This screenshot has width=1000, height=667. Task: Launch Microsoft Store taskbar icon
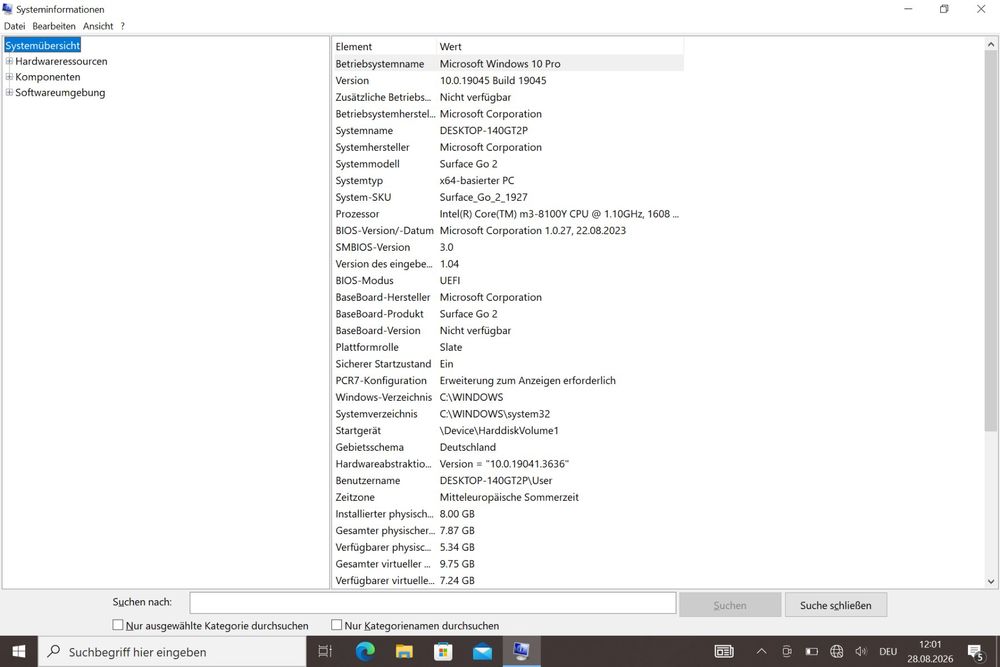tap(443, 651)
